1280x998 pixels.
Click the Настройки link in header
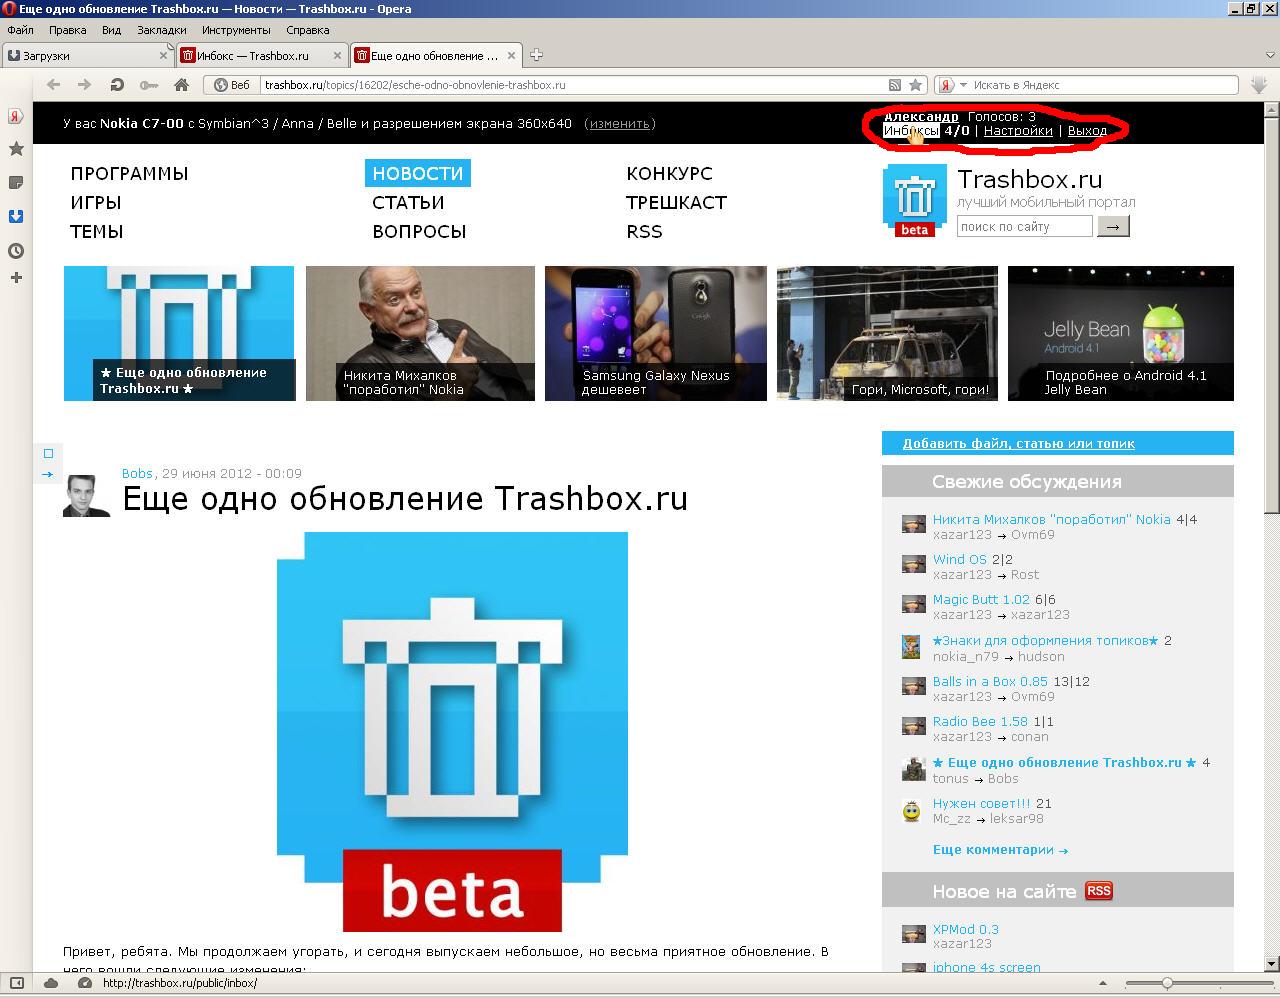(x=1018, y=131)
